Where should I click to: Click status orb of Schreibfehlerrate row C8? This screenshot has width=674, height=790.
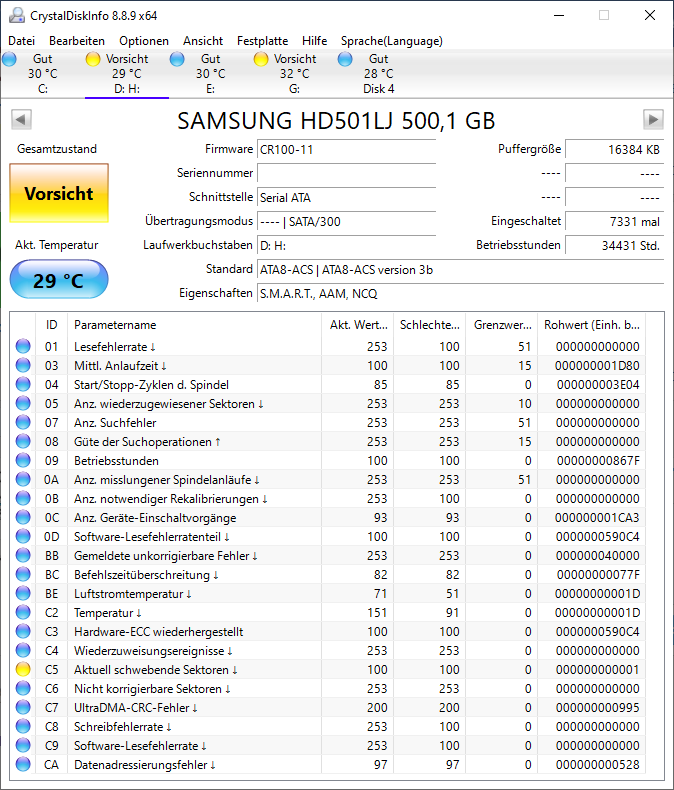(23, 727)
